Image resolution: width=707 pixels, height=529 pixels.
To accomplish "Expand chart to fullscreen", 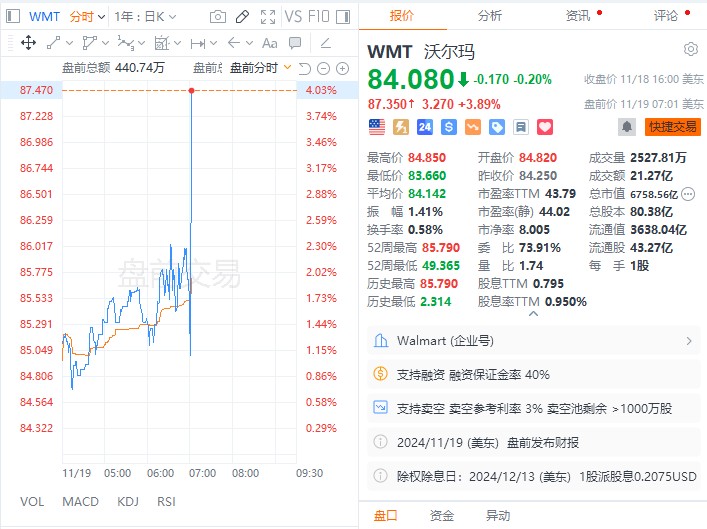I will coord(268,17).
